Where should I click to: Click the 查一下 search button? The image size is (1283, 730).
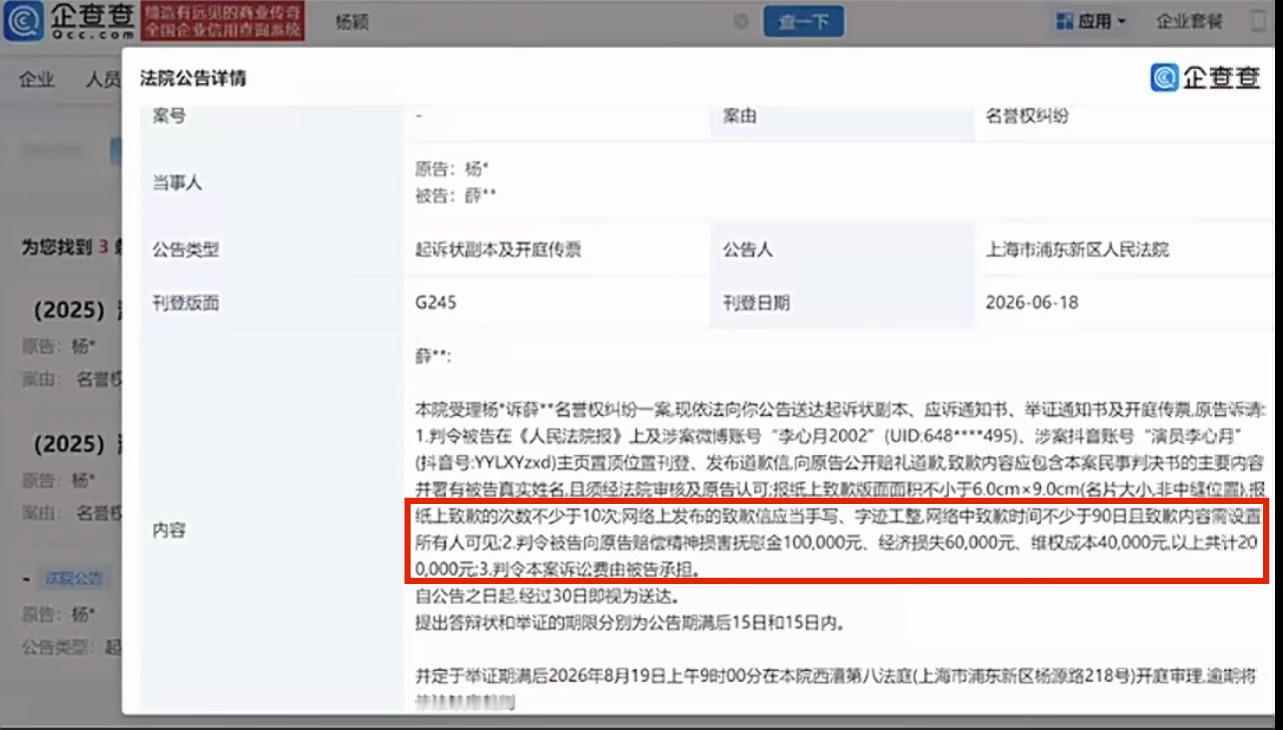coord(803,22)
